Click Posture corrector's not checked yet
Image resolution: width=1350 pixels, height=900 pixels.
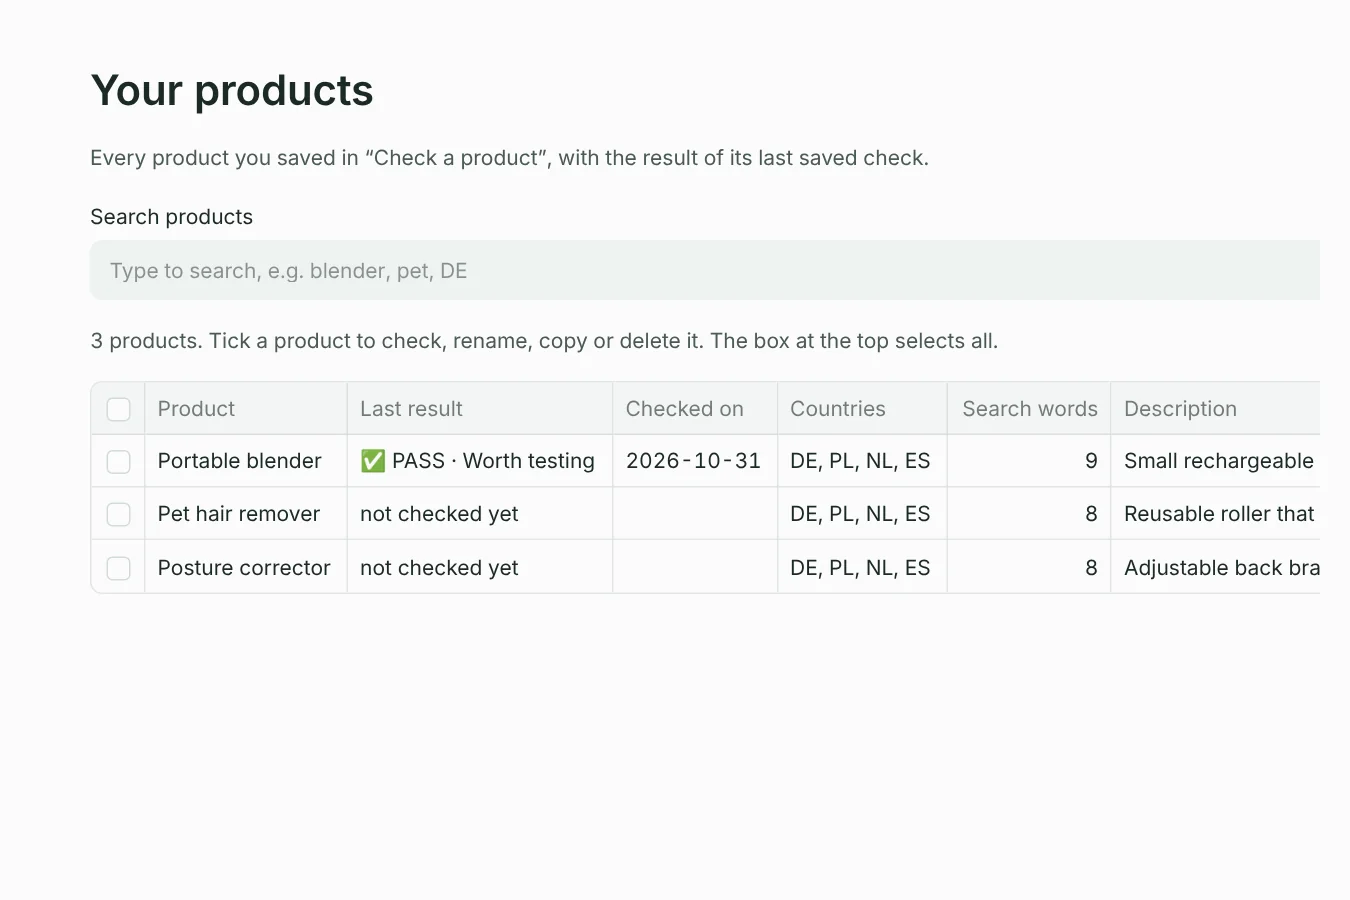[439, 568]
